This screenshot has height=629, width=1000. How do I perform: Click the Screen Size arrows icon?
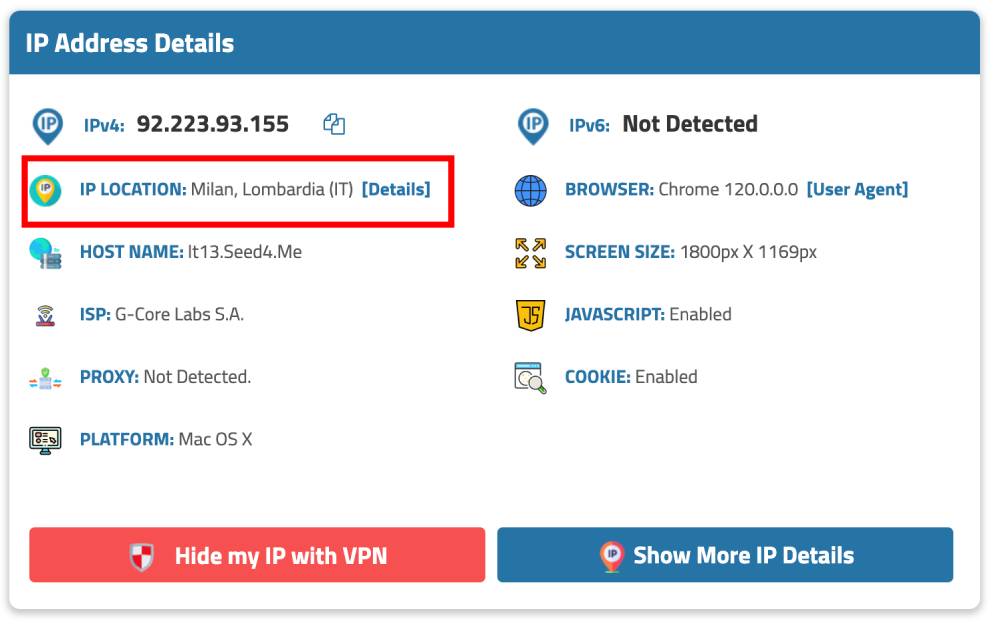tap(531, 253)
